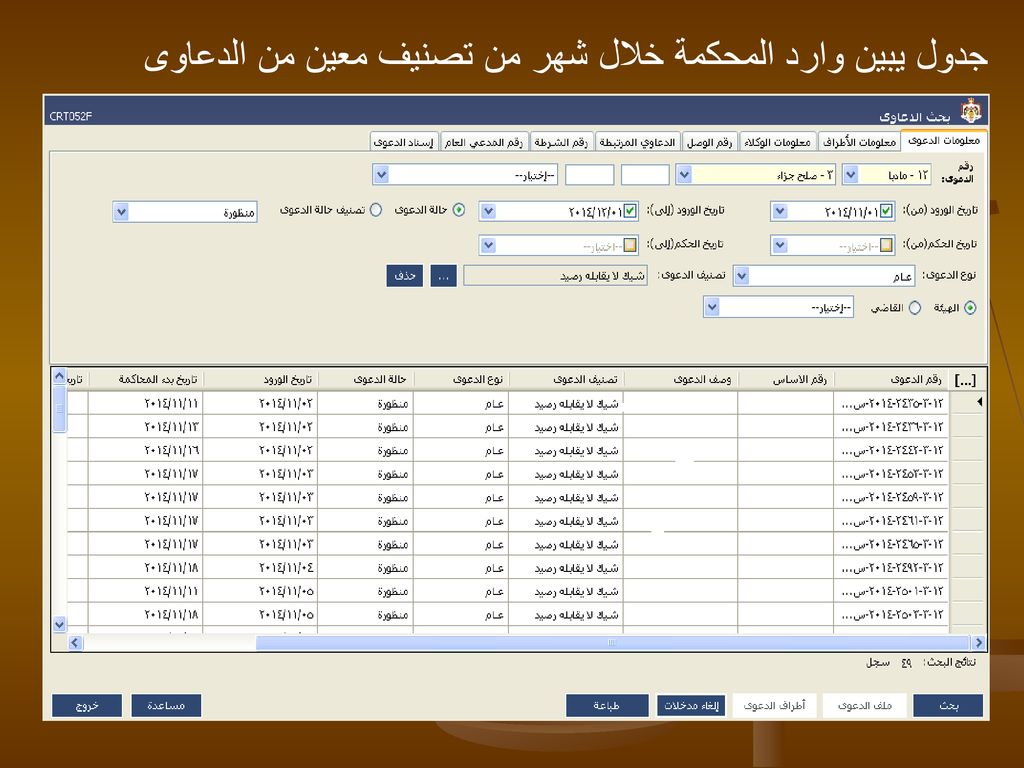The height and width of the screenshot is (768, 1024).
Task: Click the طباعة print button
Action: coord(607,705)
